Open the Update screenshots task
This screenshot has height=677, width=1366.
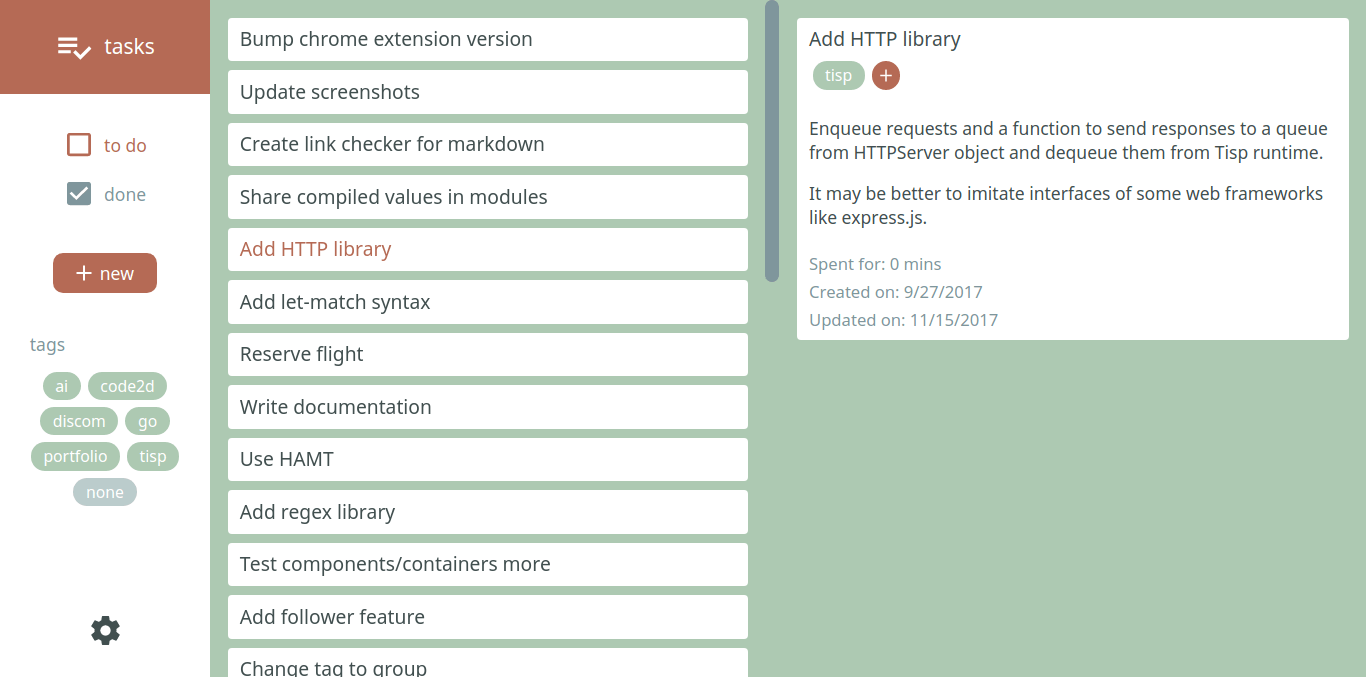488,92
